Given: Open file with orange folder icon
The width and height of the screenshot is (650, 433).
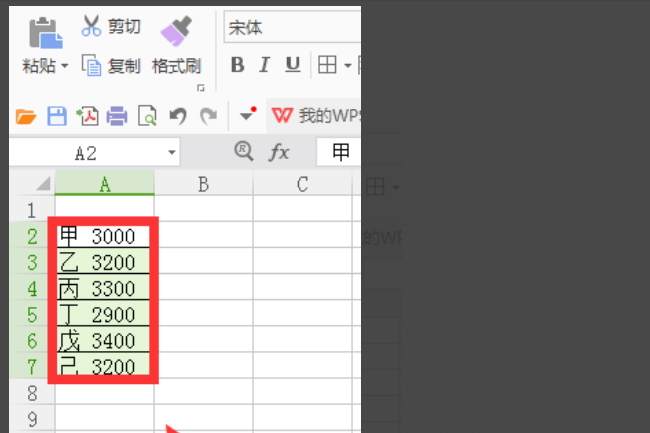Looking at the screenshot, I should click(26, 116).
